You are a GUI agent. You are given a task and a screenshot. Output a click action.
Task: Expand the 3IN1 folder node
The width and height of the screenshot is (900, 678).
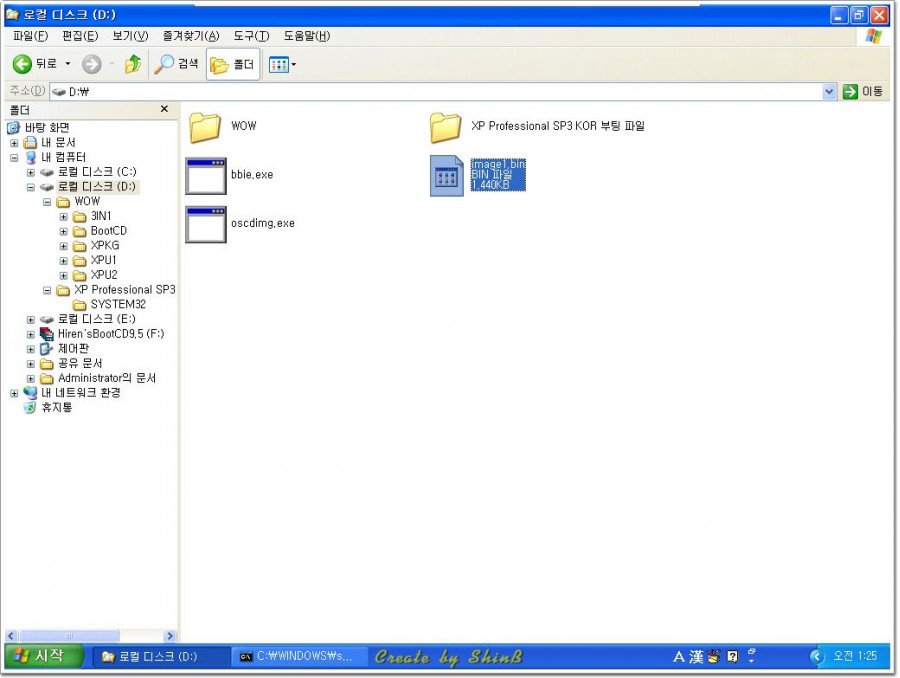point(64,216)
